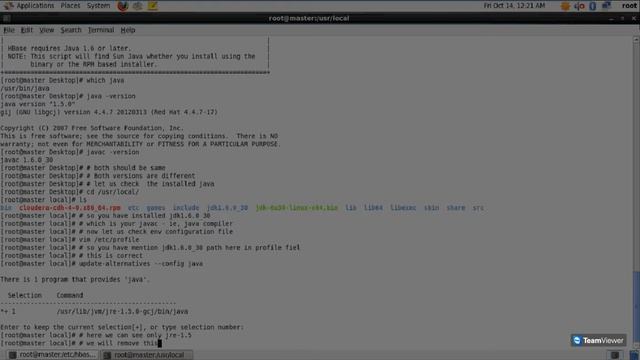Click the 'cd /usr/local/' command line
This screenshot has width=640, height=360.
(70, 192)
